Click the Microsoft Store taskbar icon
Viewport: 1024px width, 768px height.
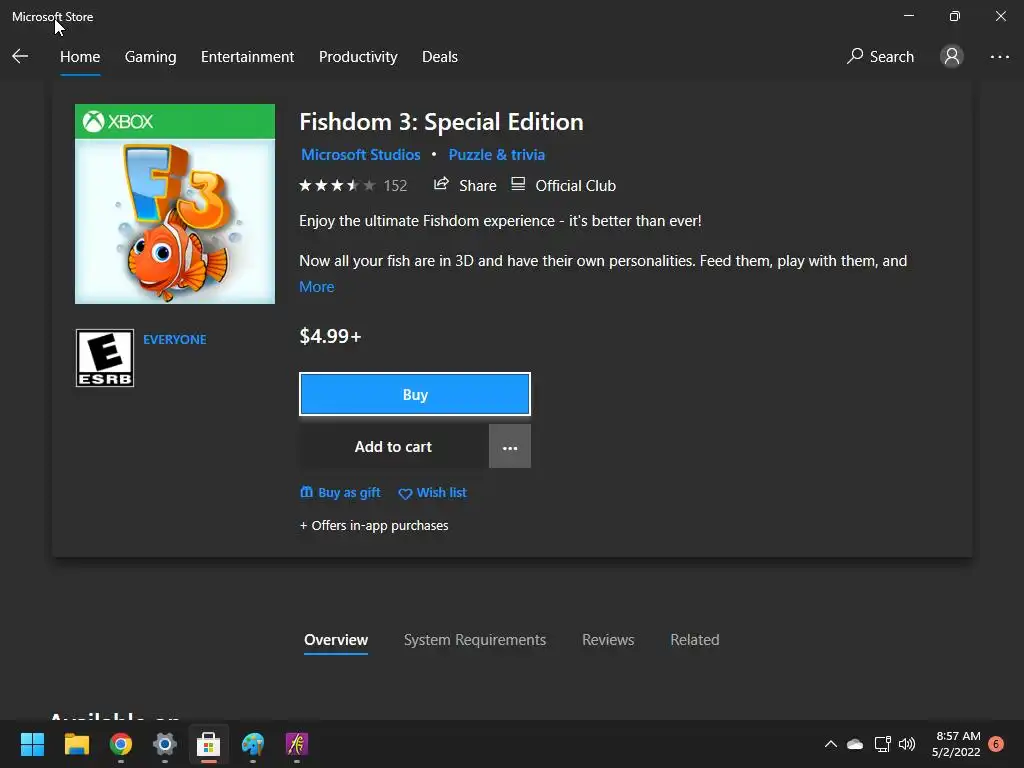(x=208, y=744)
